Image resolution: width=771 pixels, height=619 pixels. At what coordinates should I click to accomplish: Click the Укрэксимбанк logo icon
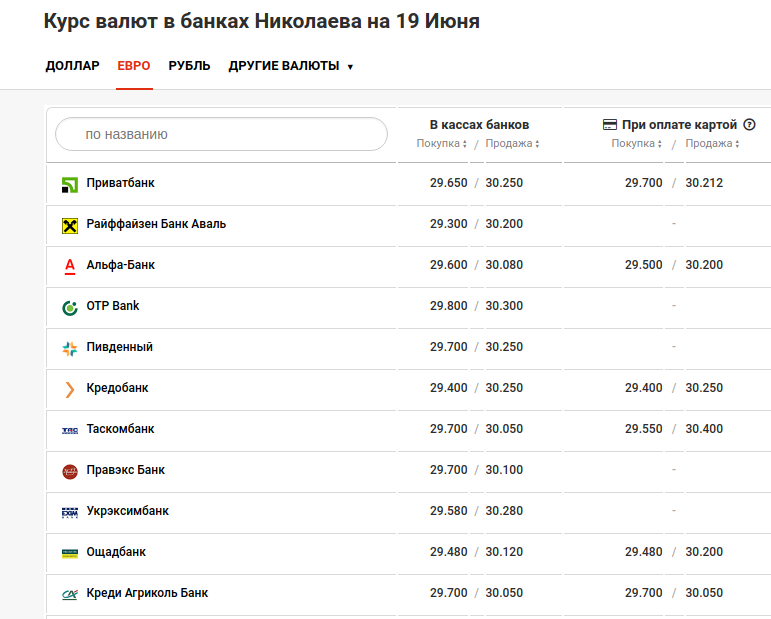70,513
